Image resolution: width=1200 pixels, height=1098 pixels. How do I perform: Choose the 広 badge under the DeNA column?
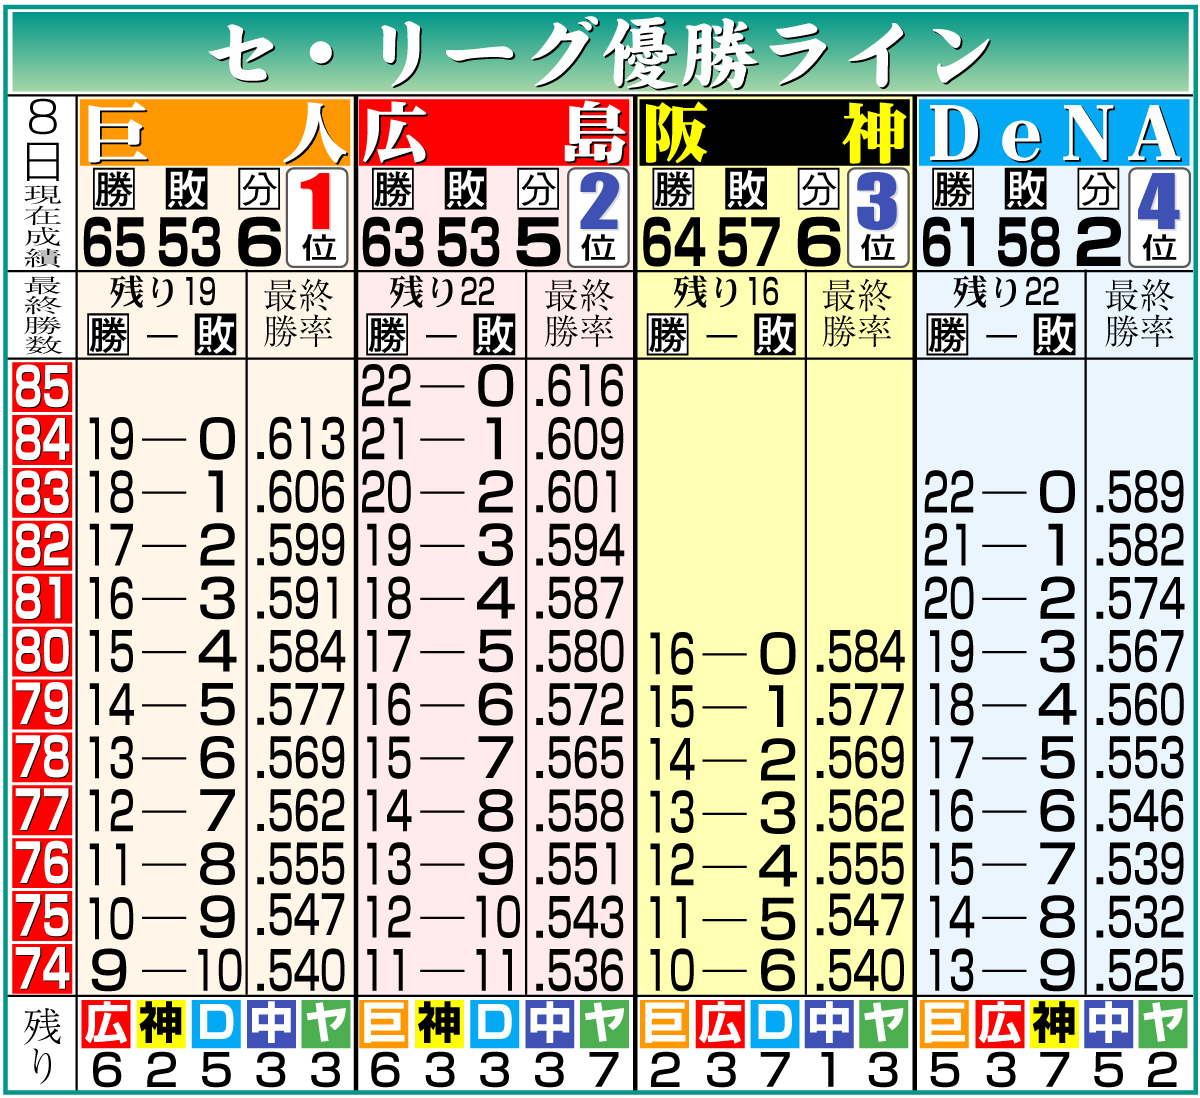tap(999, 1024)
